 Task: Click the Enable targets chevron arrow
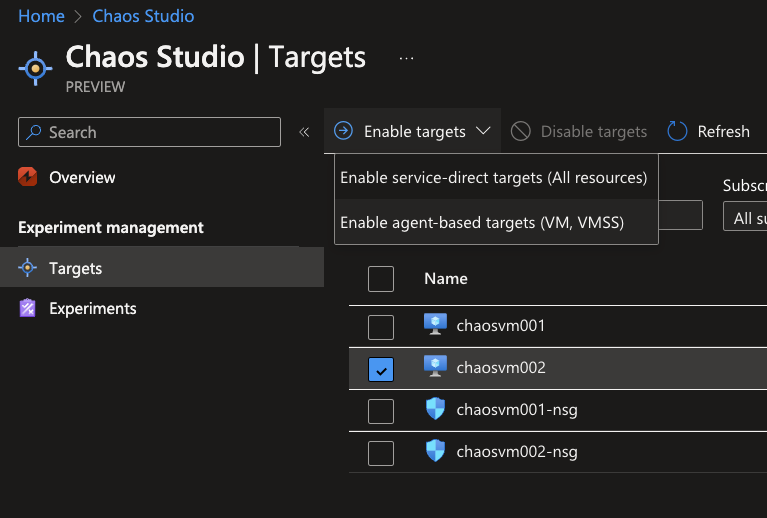pos(483,131)
